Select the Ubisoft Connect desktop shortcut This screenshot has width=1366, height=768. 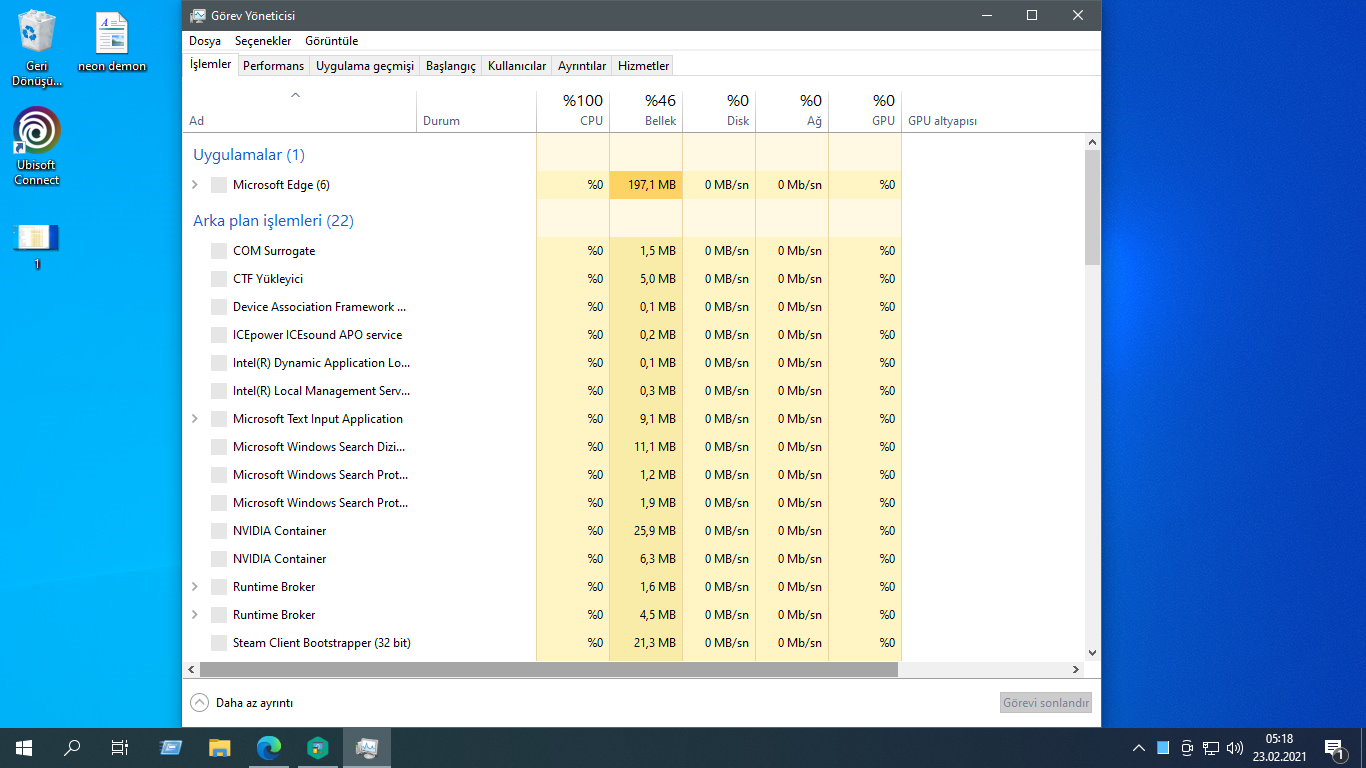[x=37, y=146]
